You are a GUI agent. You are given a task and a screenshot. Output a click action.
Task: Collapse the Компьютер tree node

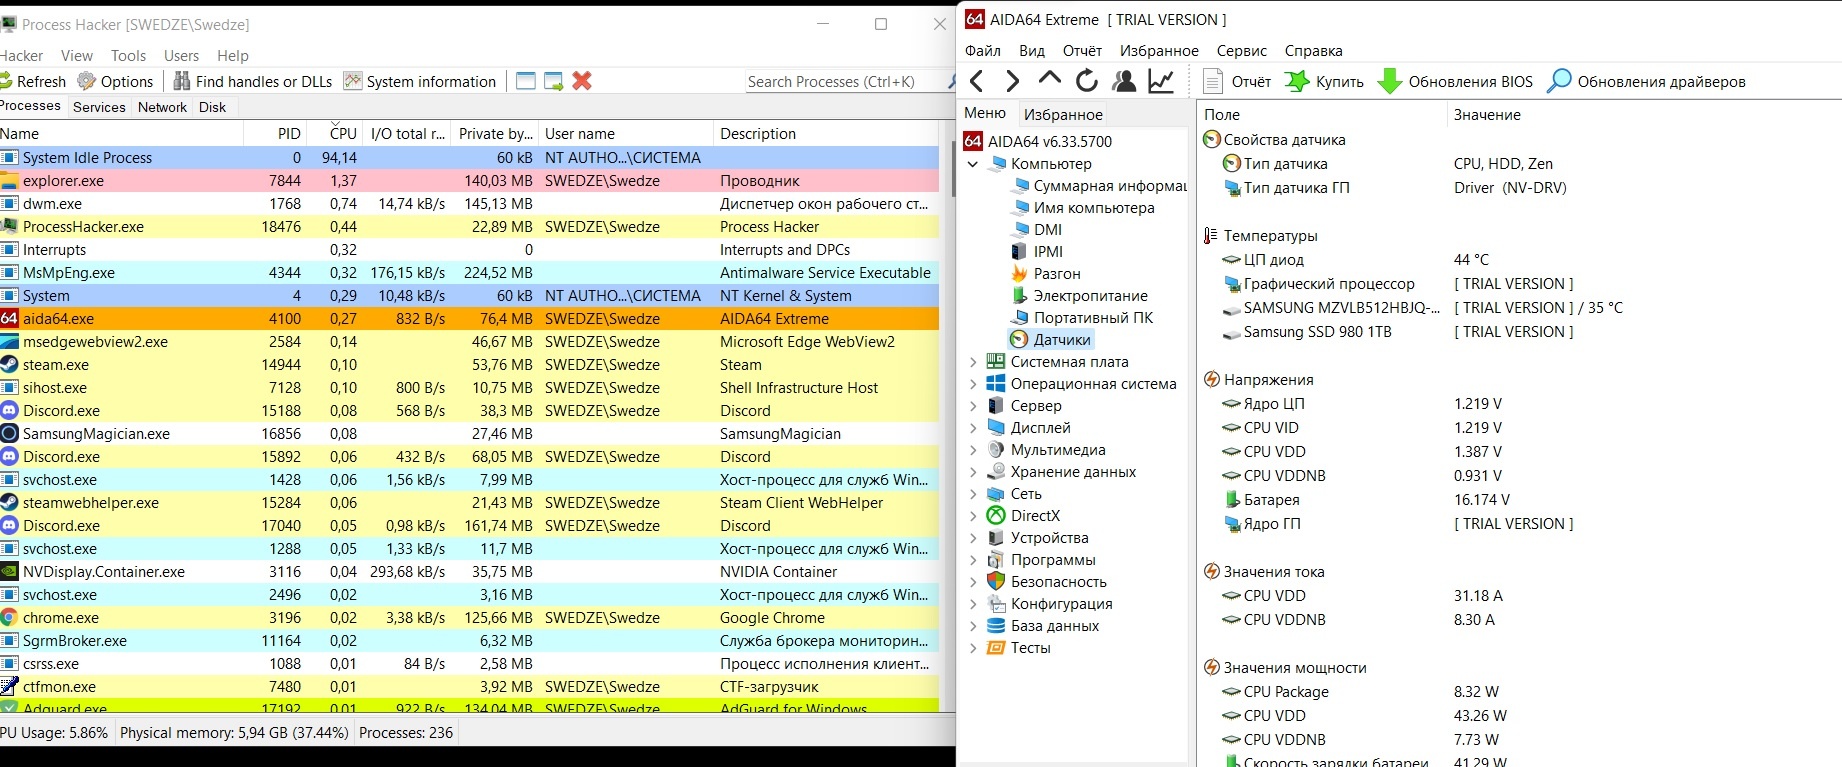973,164
